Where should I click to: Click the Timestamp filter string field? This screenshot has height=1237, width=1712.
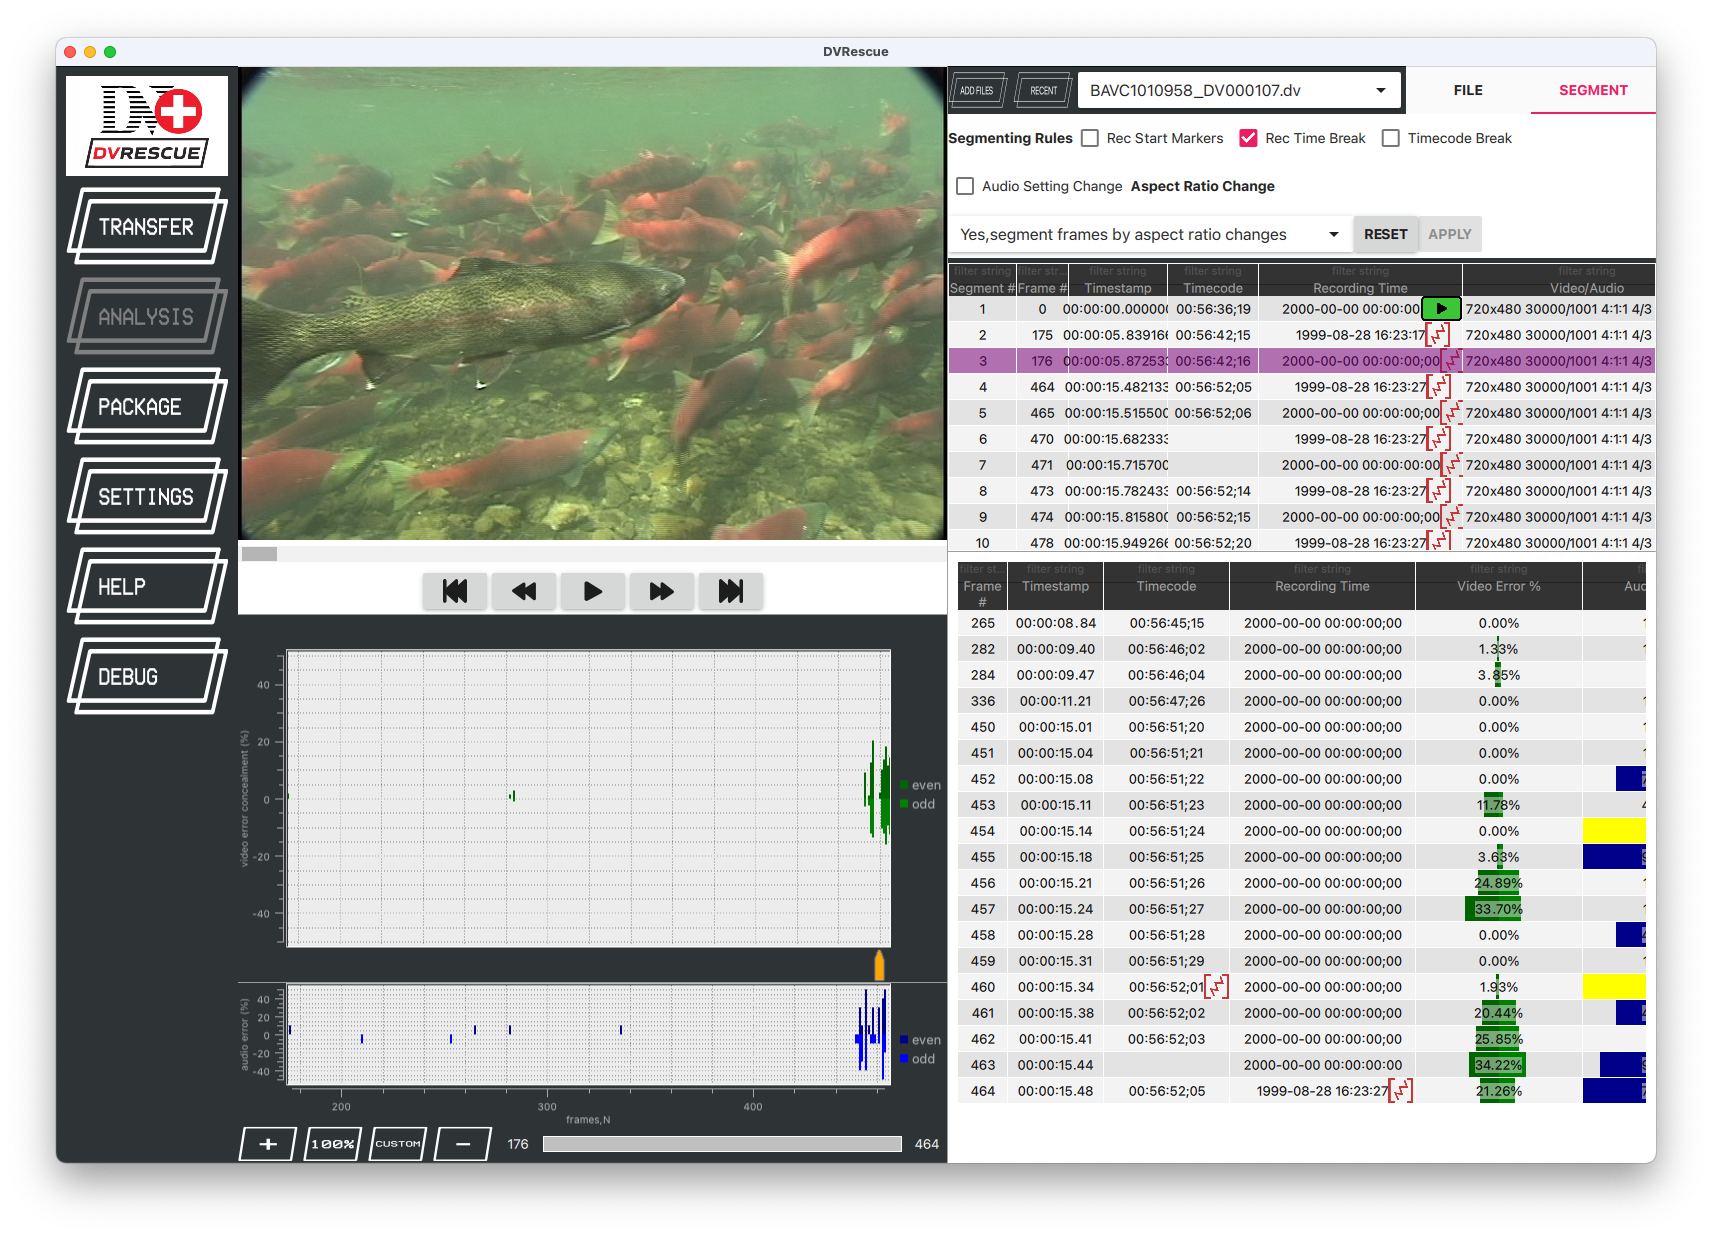click(x=1117, y=270)
